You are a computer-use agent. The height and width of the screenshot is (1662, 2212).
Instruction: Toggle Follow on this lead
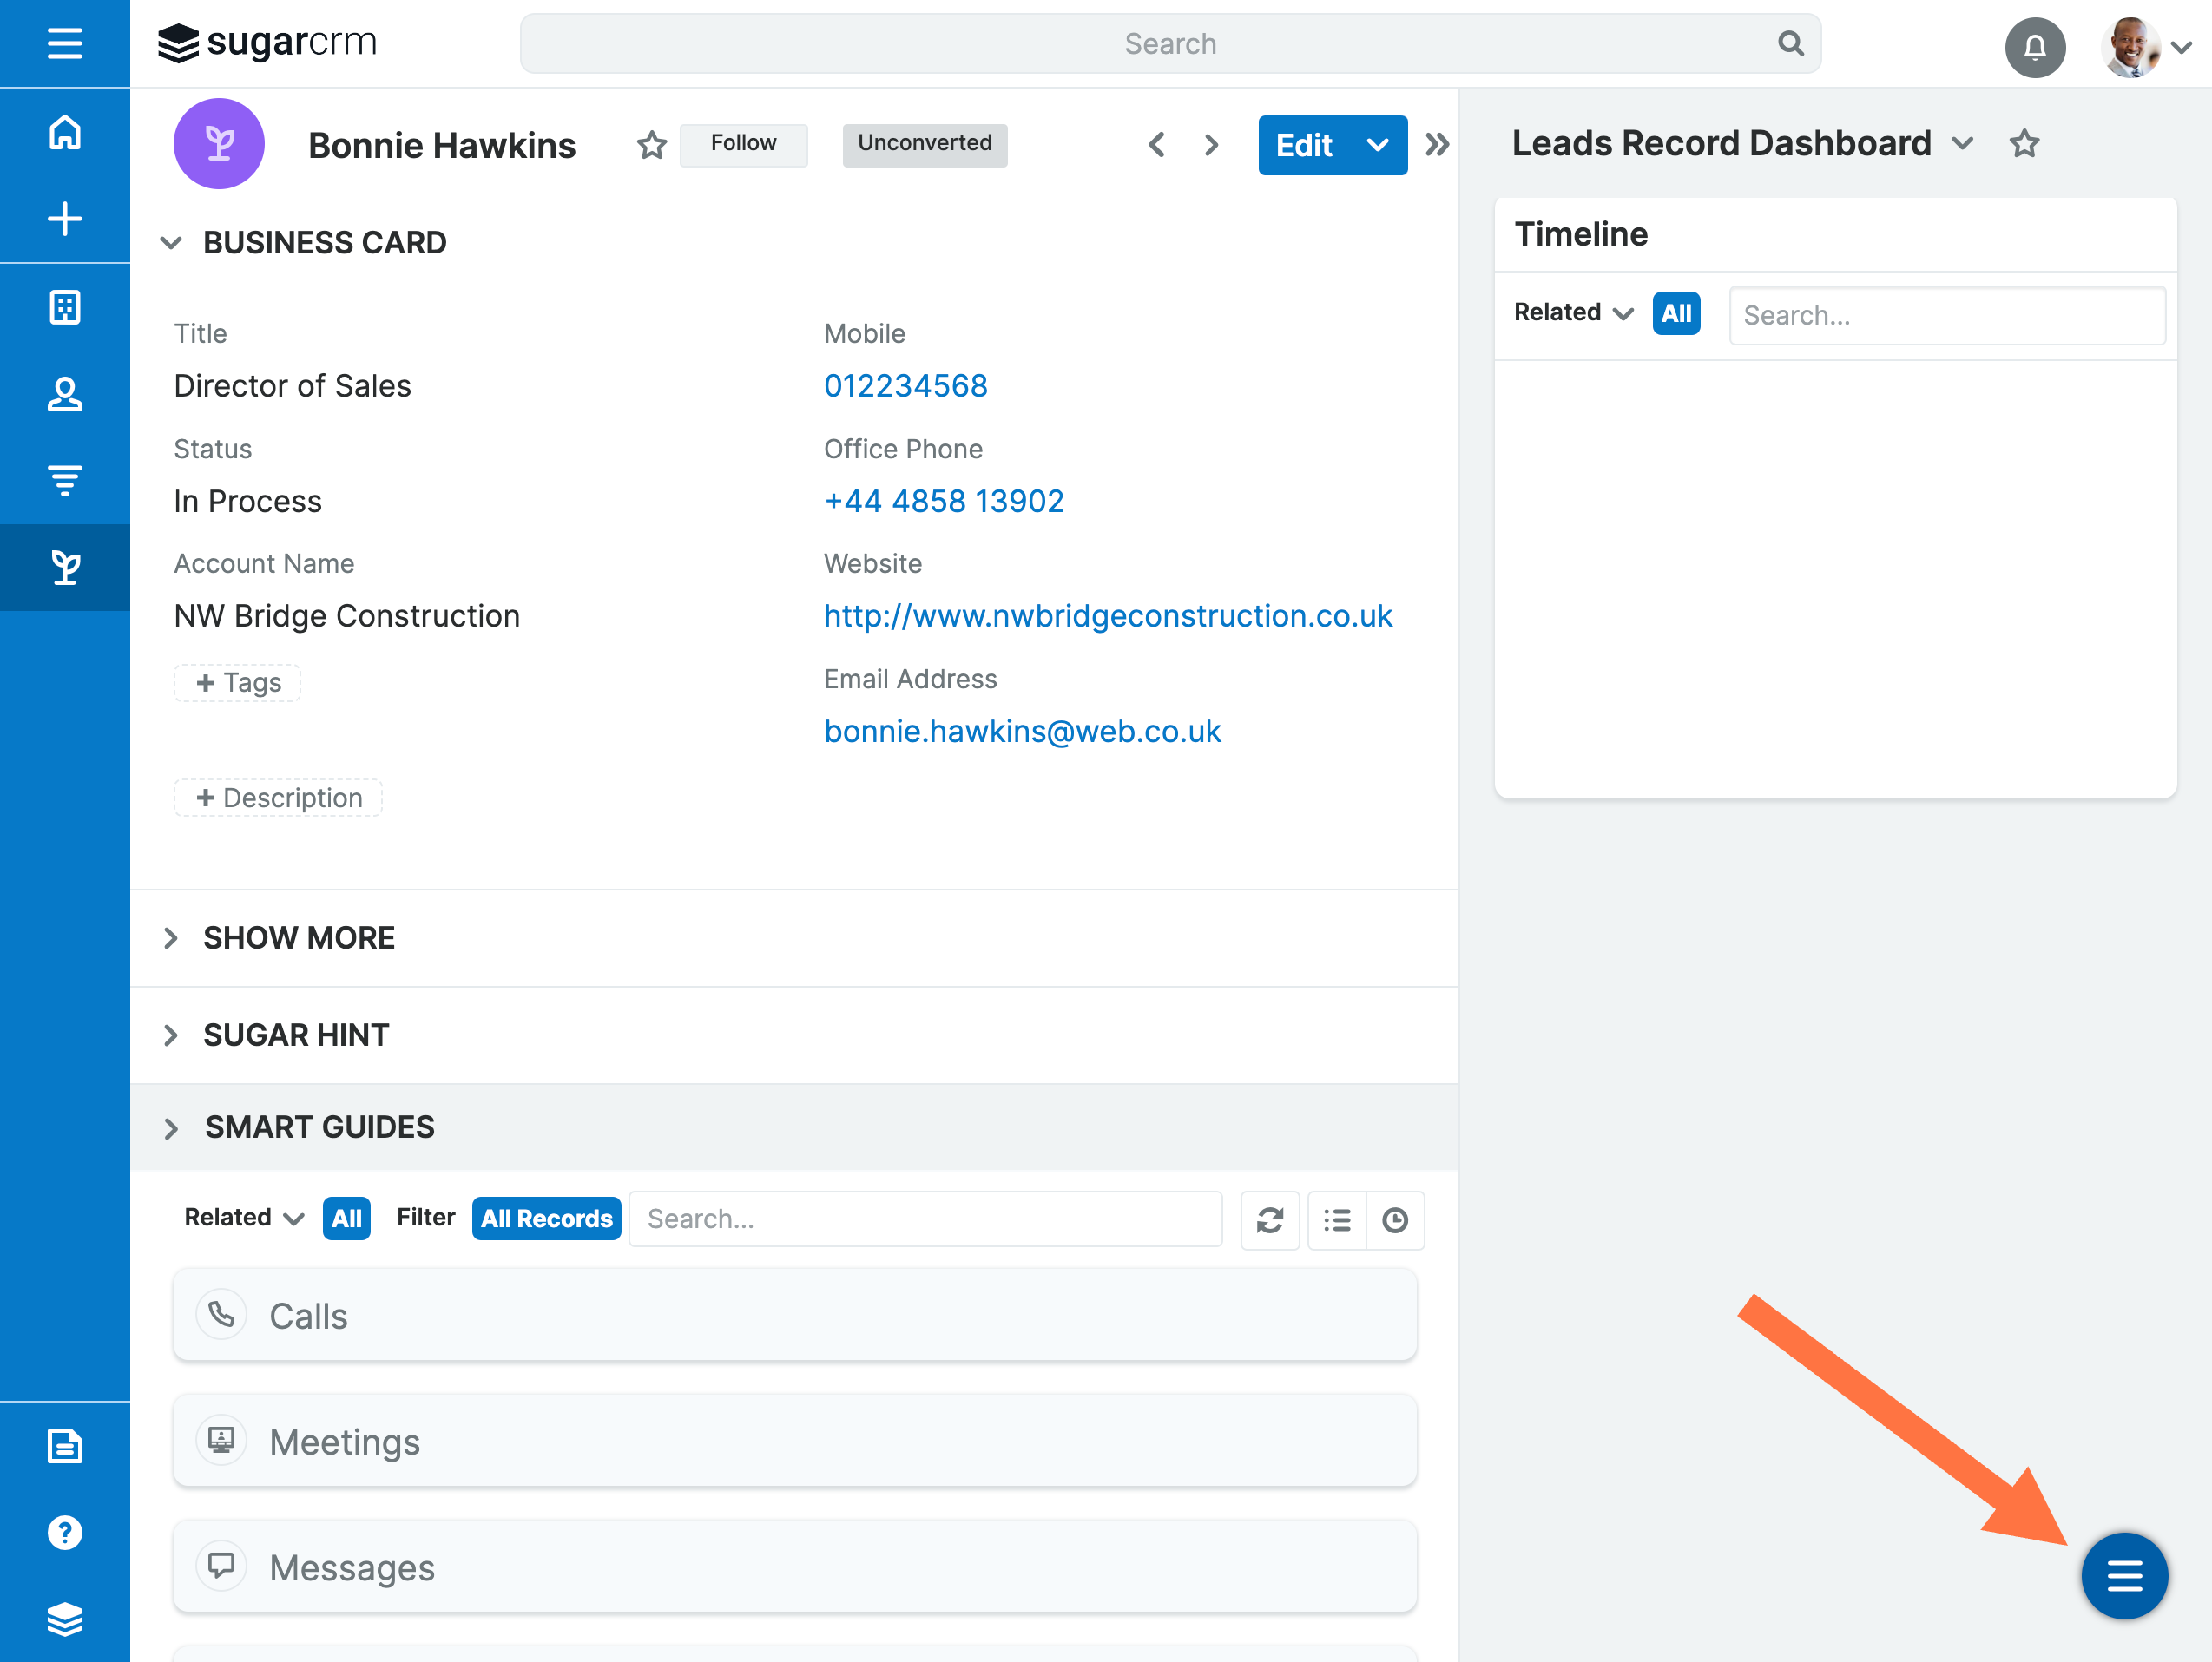[x=743, y=143]
